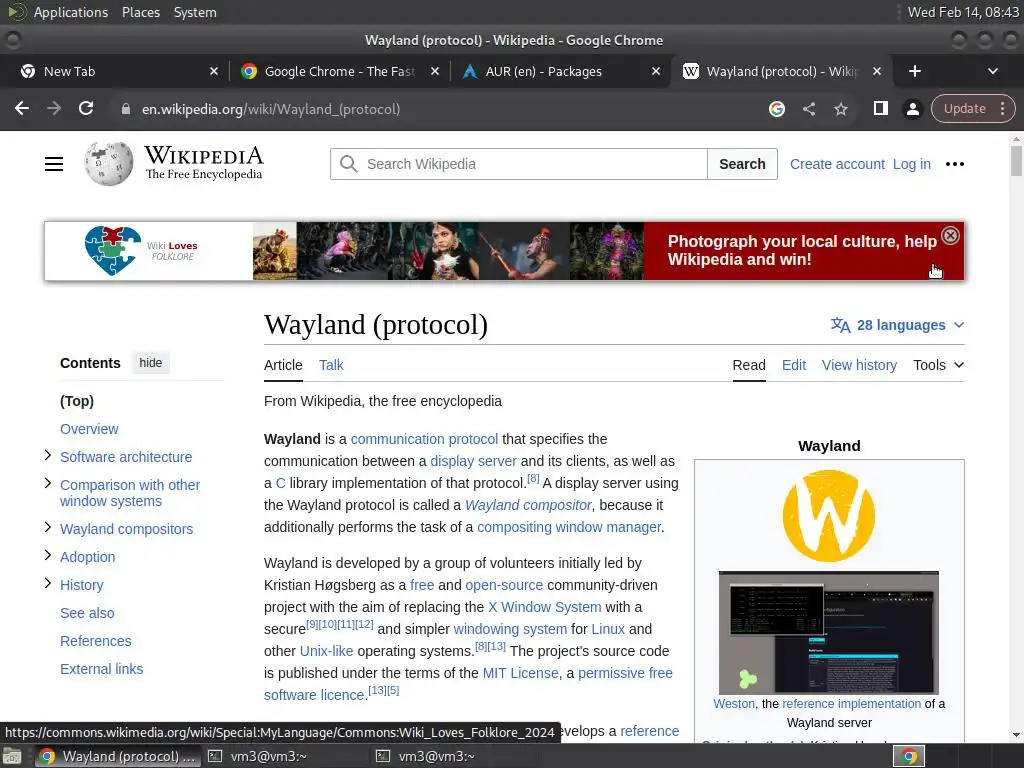Select the Article tab

(x=283, y=365)
